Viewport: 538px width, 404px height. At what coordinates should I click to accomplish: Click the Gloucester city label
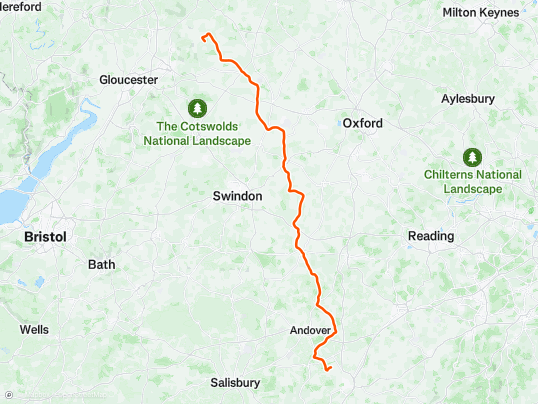pos(129,80)
